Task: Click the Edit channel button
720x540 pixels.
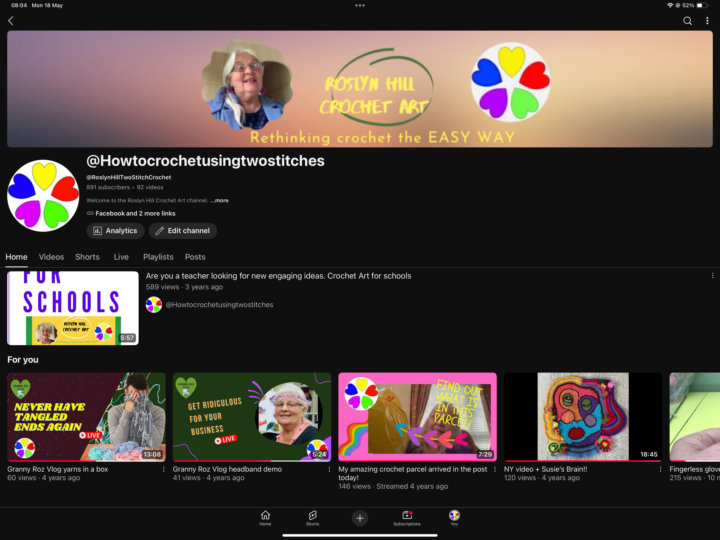Action: 183,231
